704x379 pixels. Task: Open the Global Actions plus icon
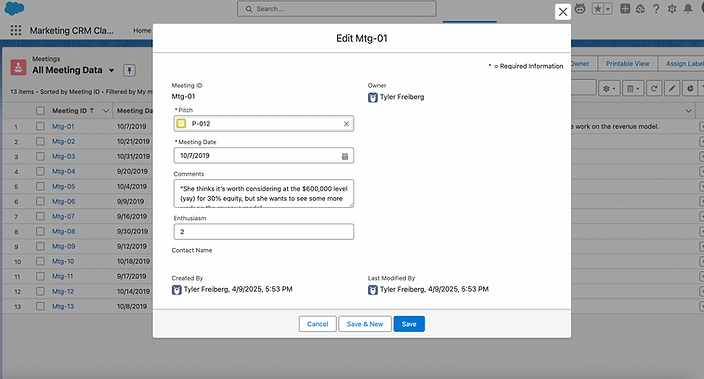click(x=625, y=9)
